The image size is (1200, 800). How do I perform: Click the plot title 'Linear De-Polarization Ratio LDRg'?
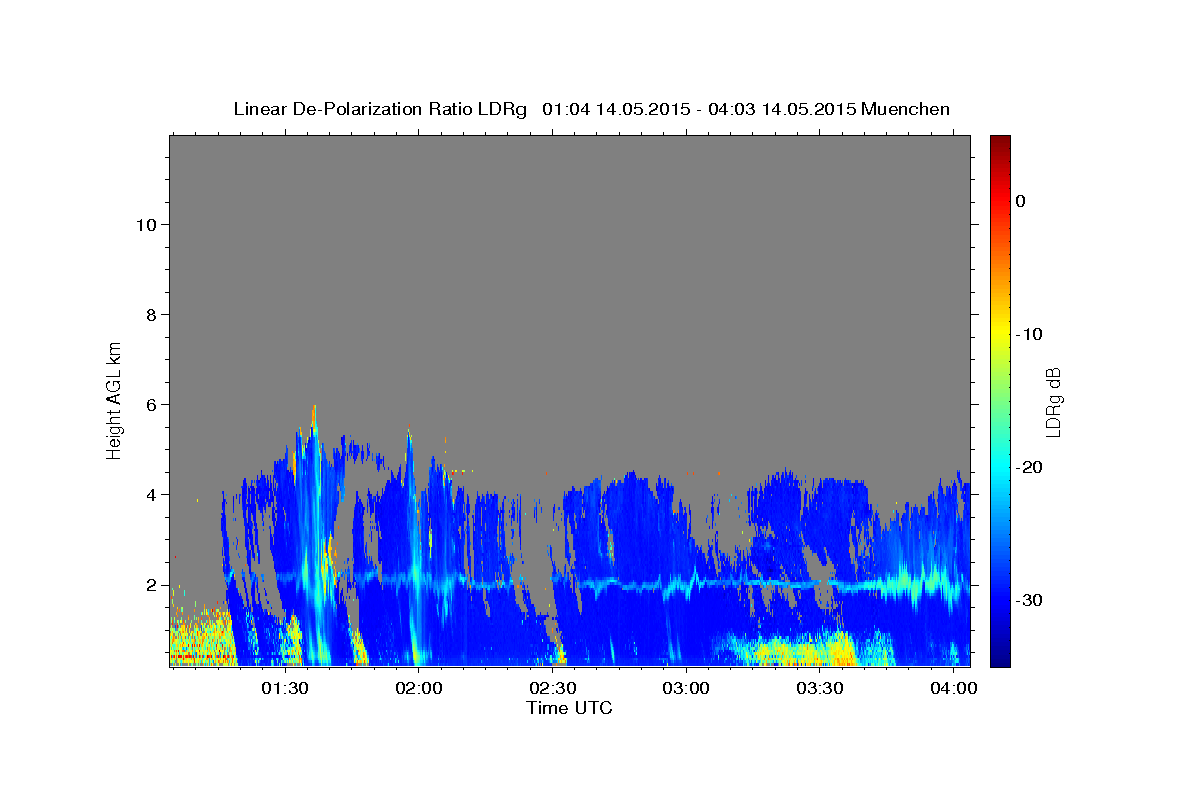coord(380,109)
